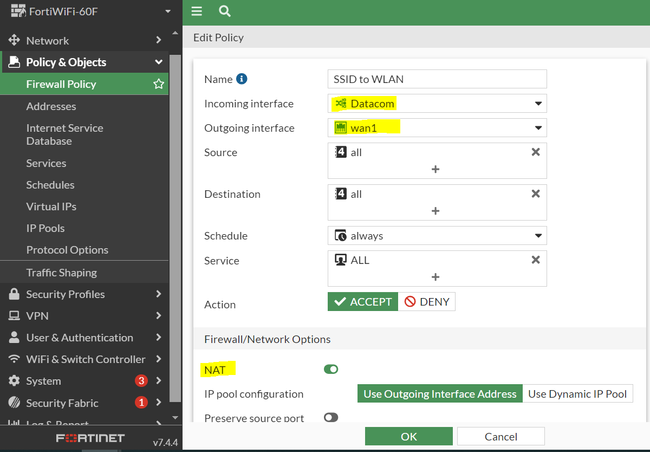Remove the Source all entry
This screenshot has height=452, width=650.
tap(536, 152)
